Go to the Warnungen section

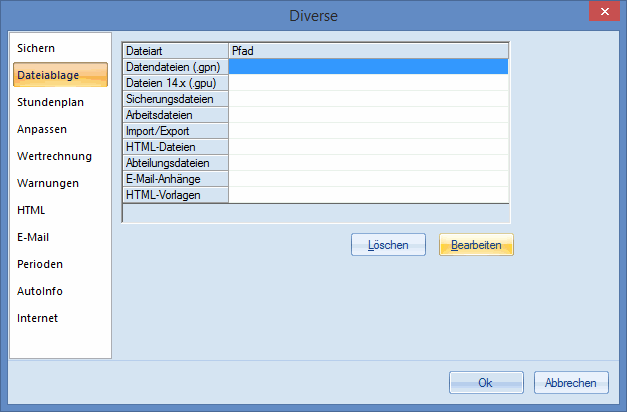click(47, 183)
